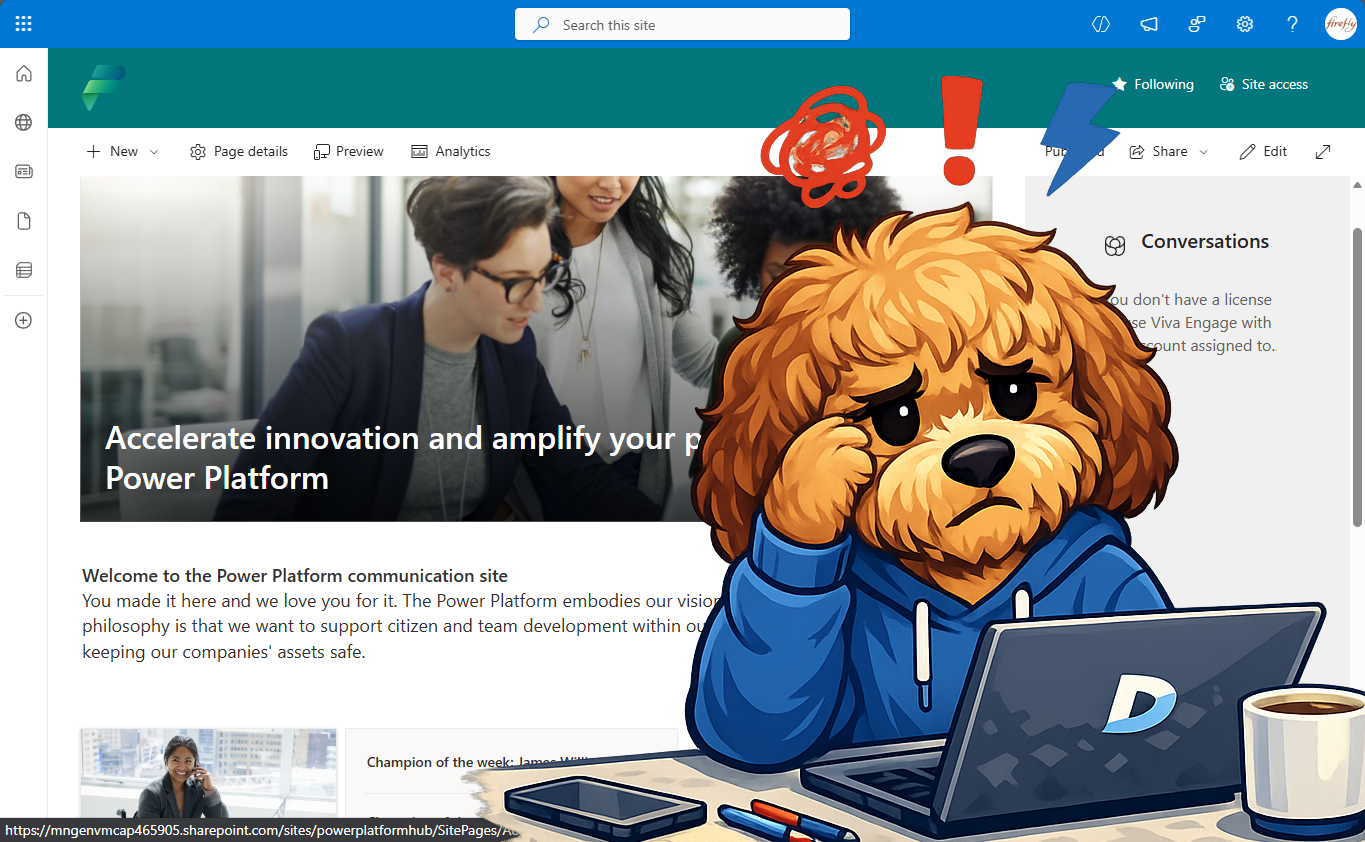Open My lists icon in sidebar
This screenshot has width=1365, height=842.
(24, 270)
